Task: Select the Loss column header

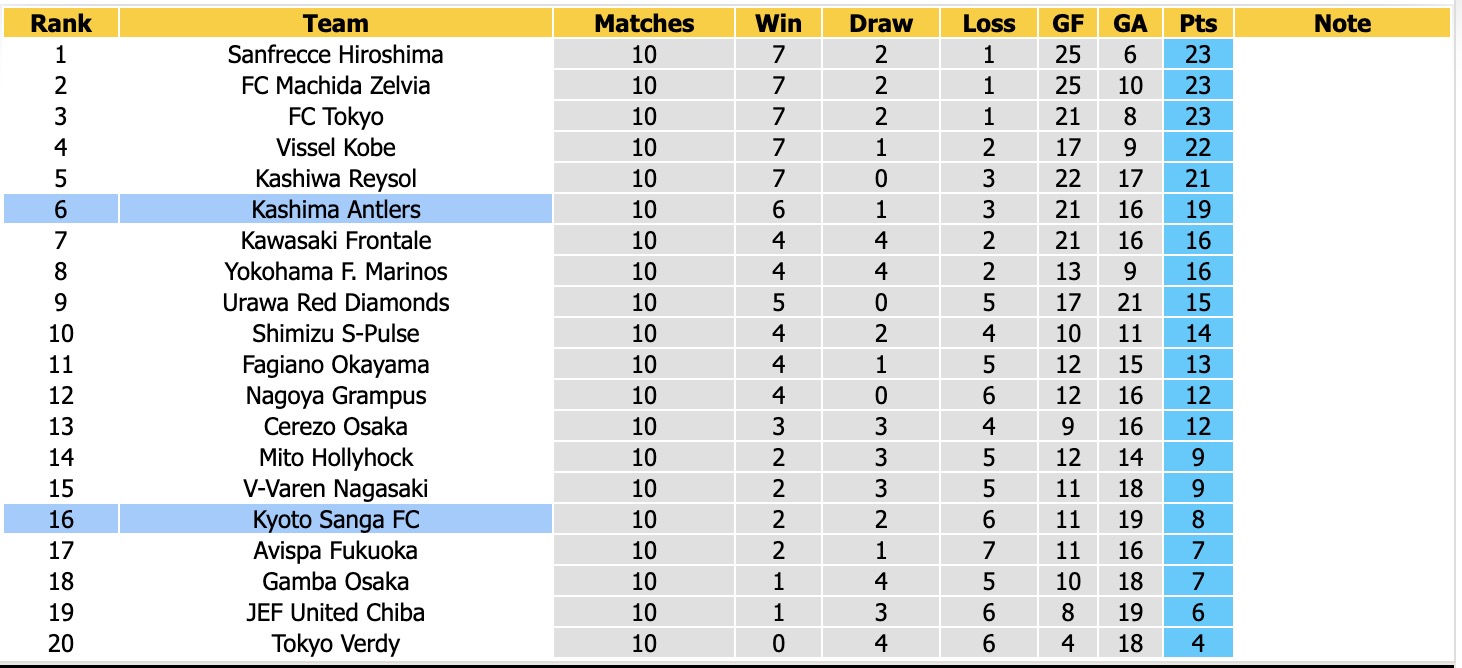Action: [x=989, y=23]
